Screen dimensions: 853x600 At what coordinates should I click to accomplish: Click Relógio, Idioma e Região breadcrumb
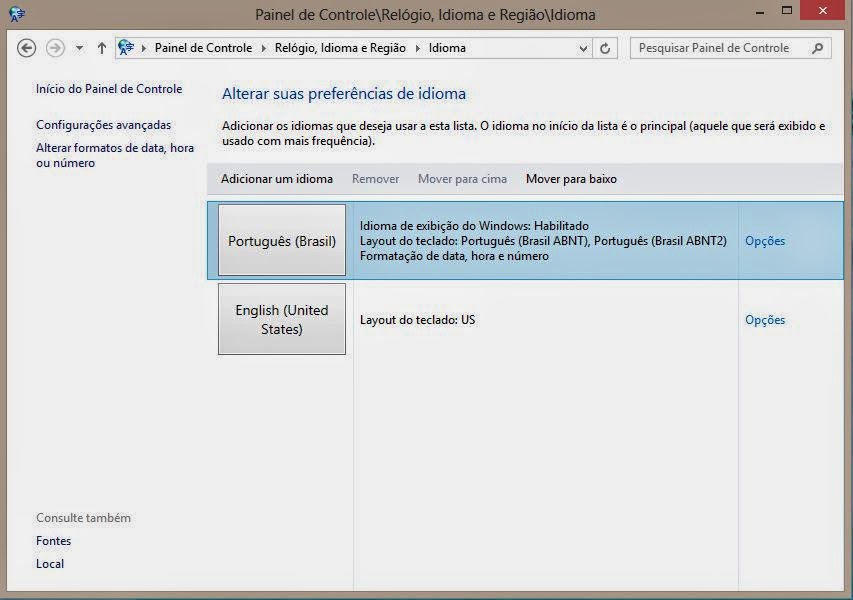tap(340, 48)
